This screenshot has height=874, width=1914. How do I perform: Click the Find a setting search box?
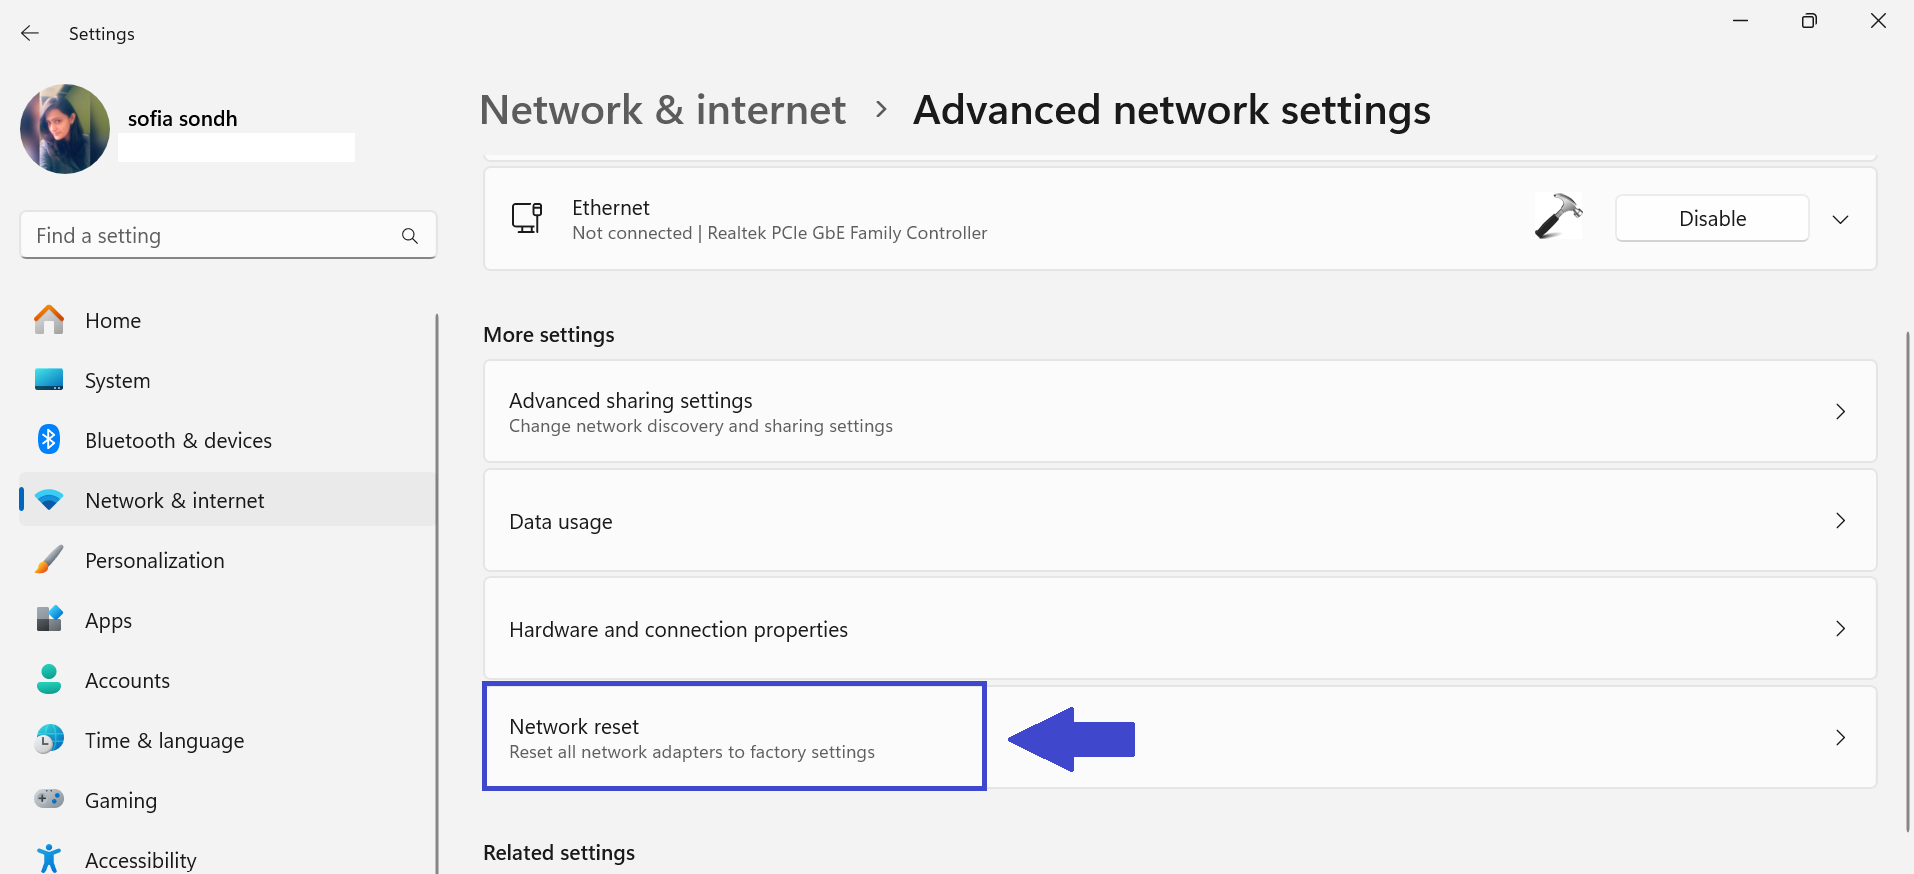click(x=210, y=236)
